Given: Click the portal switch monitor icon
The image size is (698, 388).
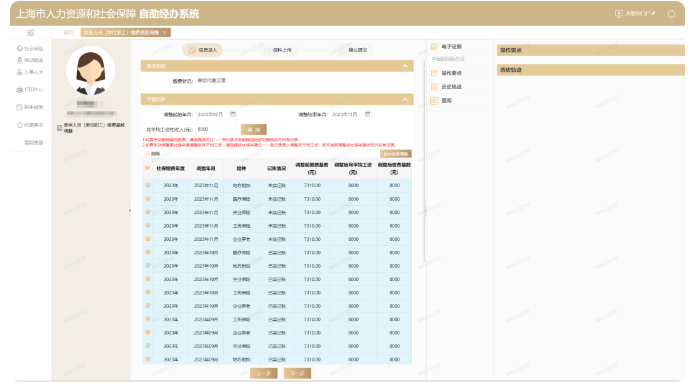Looking at the screenshot, I should tap(618, 14).
